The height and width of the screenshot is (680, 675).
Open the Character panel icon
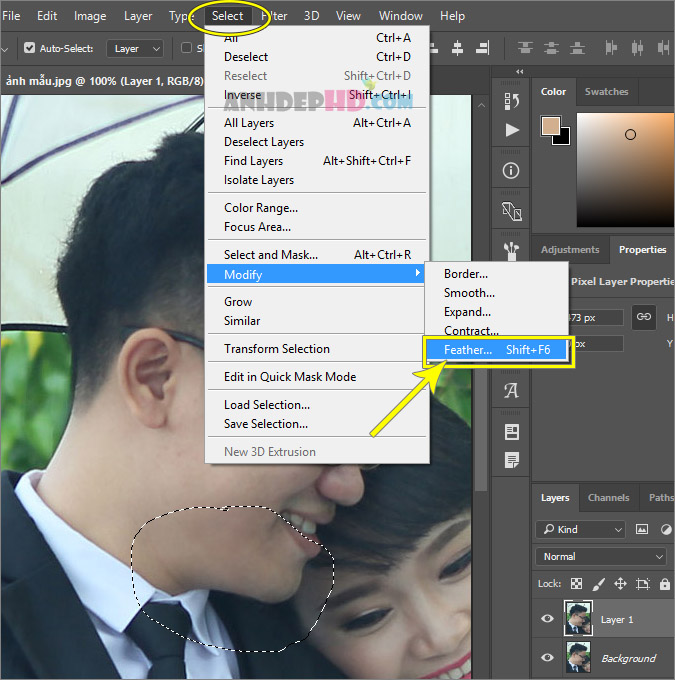tap(511, 390)
